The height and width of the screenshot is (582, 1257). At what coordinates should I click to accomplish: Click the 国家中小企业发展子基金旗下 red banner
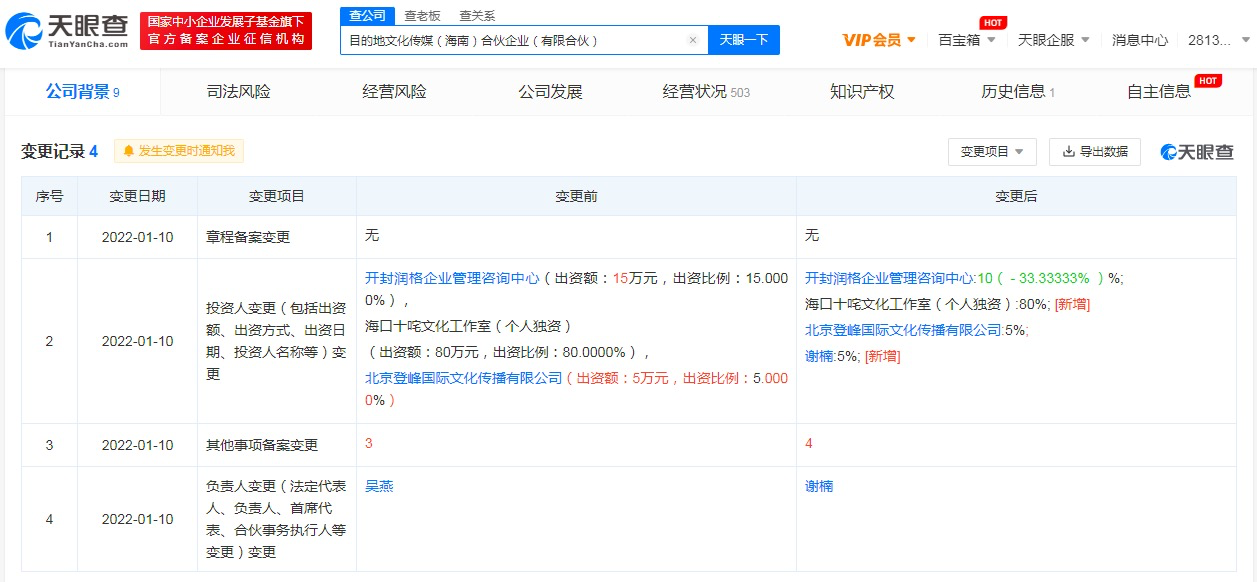226,31
